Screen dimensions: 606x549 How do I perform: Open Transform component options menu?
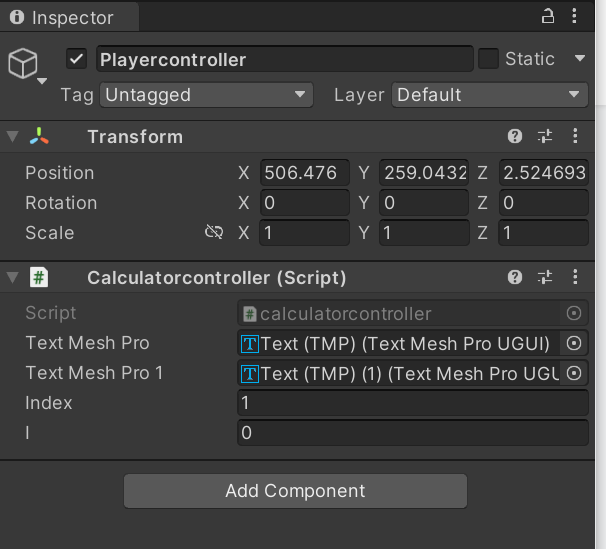pos(575,137)
